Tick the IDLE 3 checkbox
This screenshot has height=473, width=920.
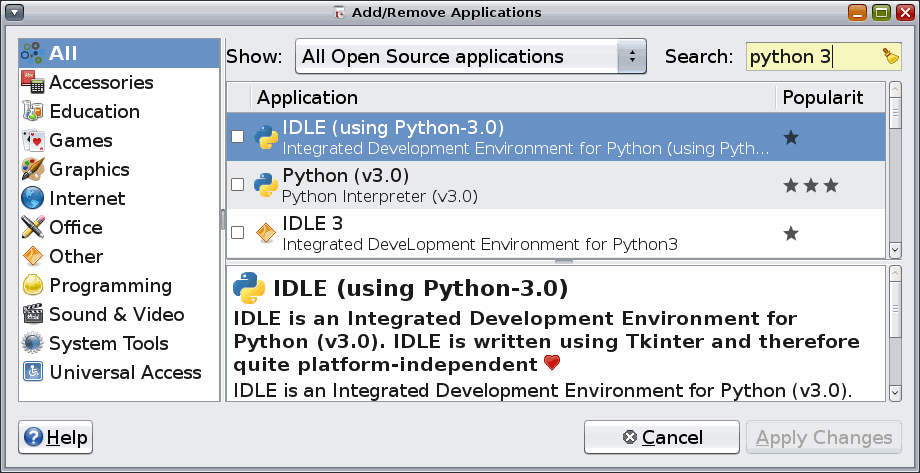click(238, 233)
